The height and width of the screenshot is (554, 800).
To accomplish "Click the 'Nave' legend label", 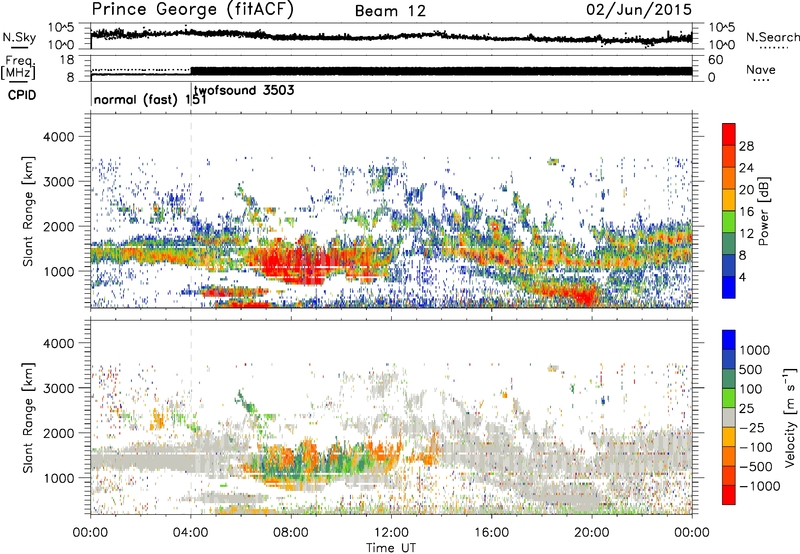I will 761,70.
